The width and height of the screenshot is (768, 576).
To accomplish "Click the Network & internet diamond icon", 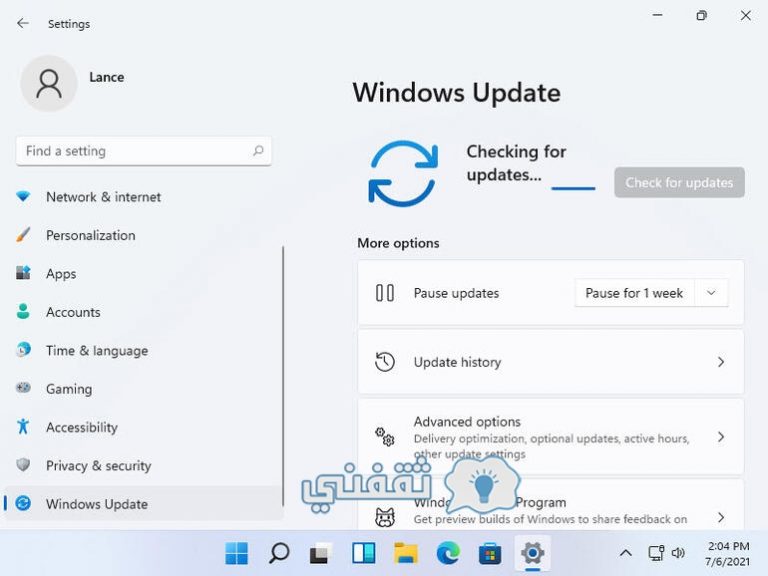I will tap(23, 196).
